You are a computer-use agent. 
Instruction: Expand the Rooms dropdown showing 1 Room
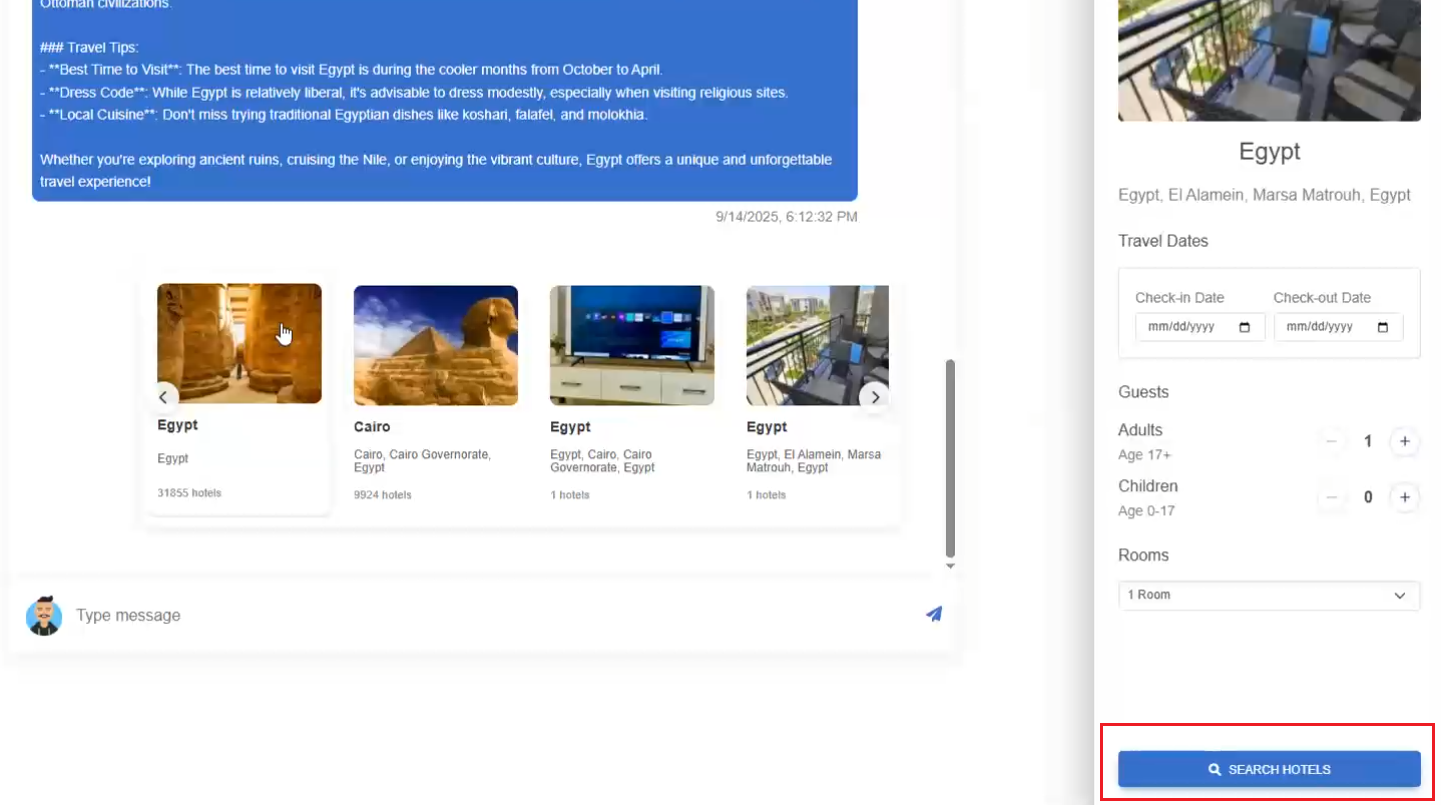(x=1268, y=595)
